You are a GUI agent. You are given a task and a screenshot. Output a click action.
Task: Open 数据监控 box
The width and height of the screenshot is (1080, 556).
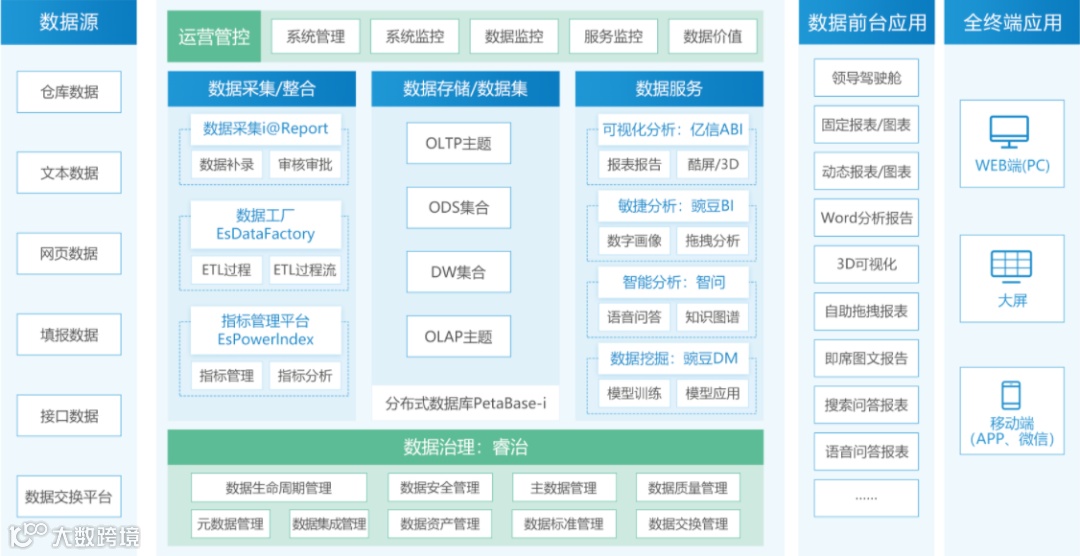514,37
